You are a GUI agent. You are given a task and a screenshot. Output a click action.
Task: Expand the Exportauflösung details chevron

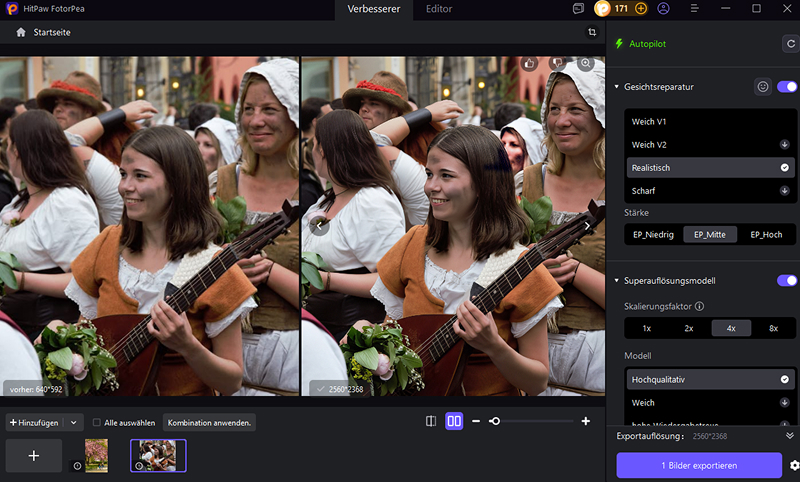click(x=789, y=436)
